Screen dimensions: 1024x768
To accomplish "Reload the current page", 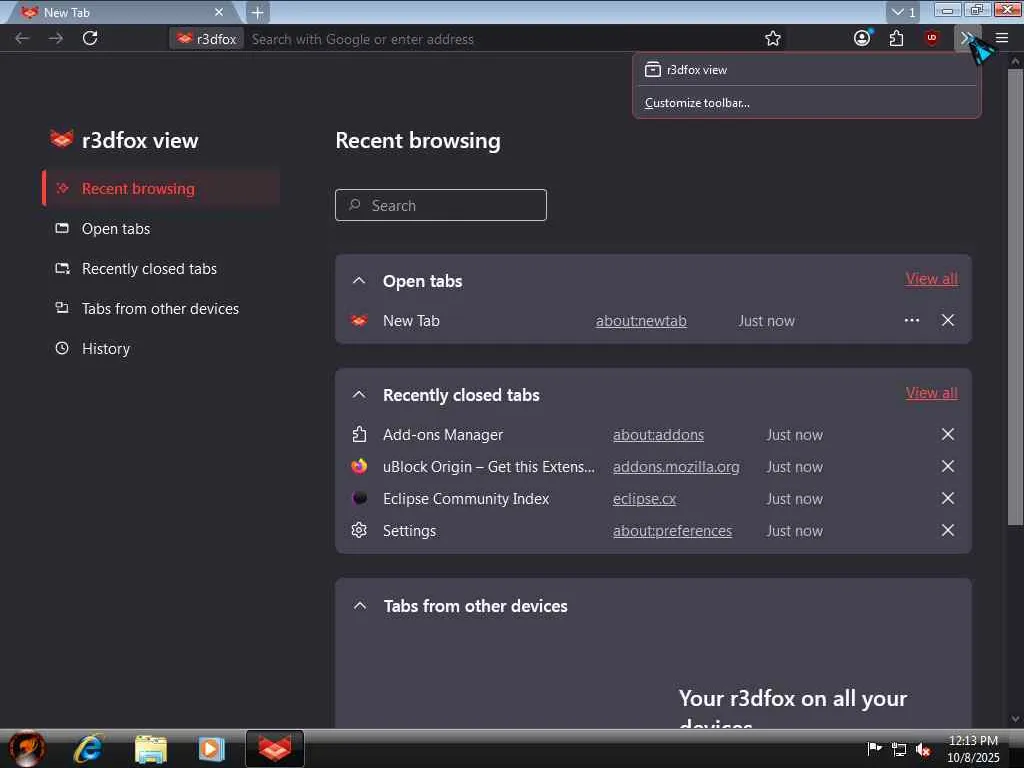I will click(90, 39).
